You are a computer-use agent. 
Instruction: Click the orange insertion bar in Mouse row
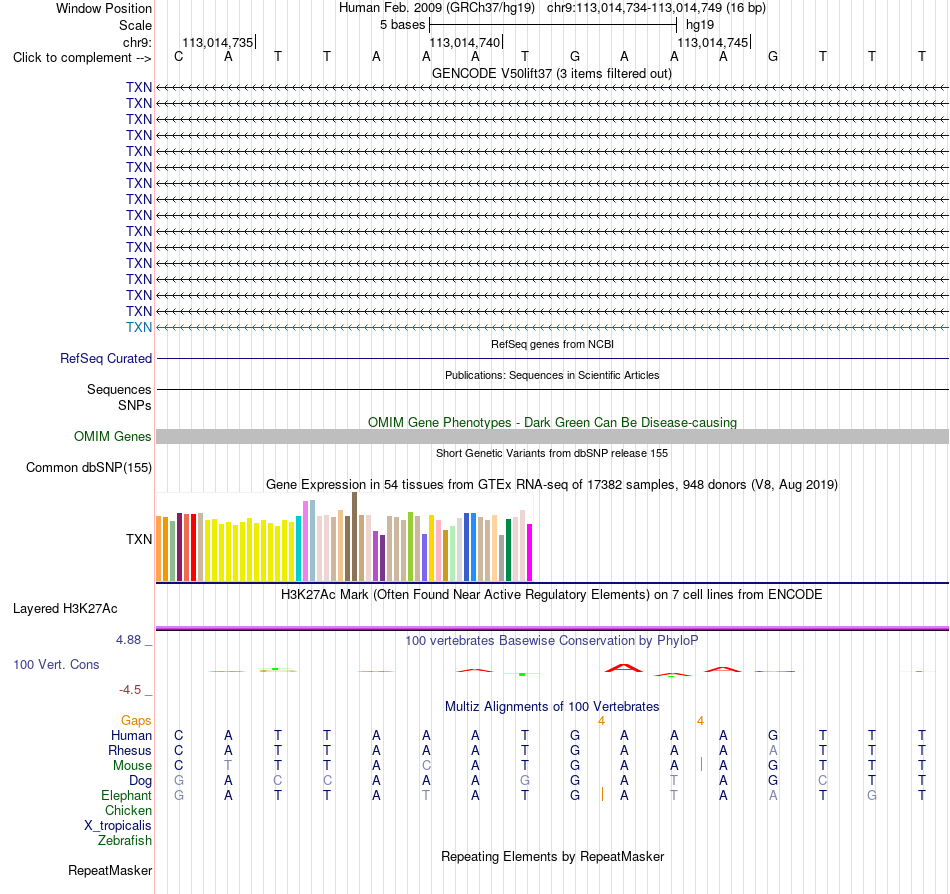pos(701,764)
